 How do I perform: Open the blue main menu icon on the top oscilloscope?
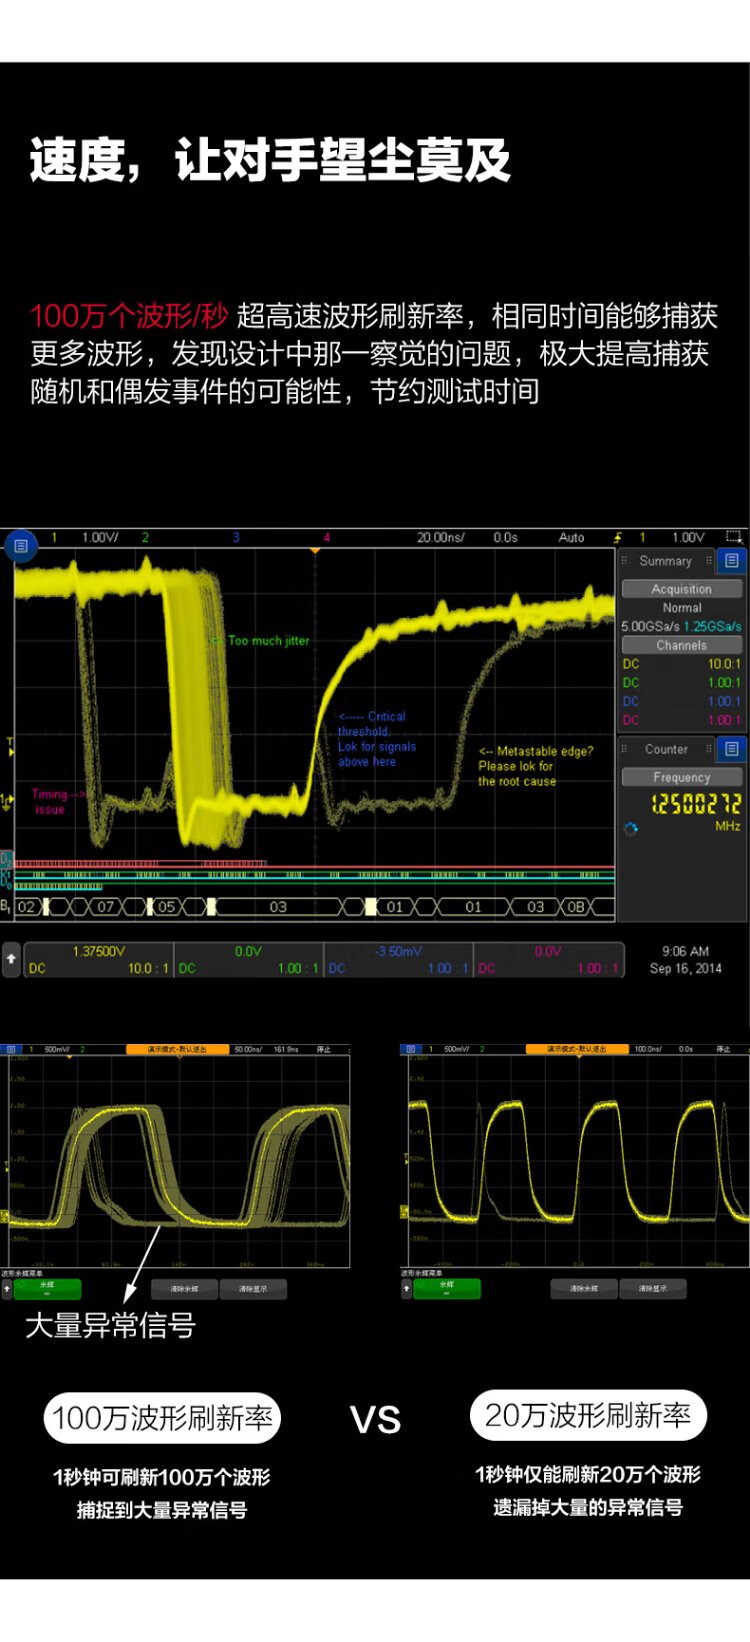(21, 546)
